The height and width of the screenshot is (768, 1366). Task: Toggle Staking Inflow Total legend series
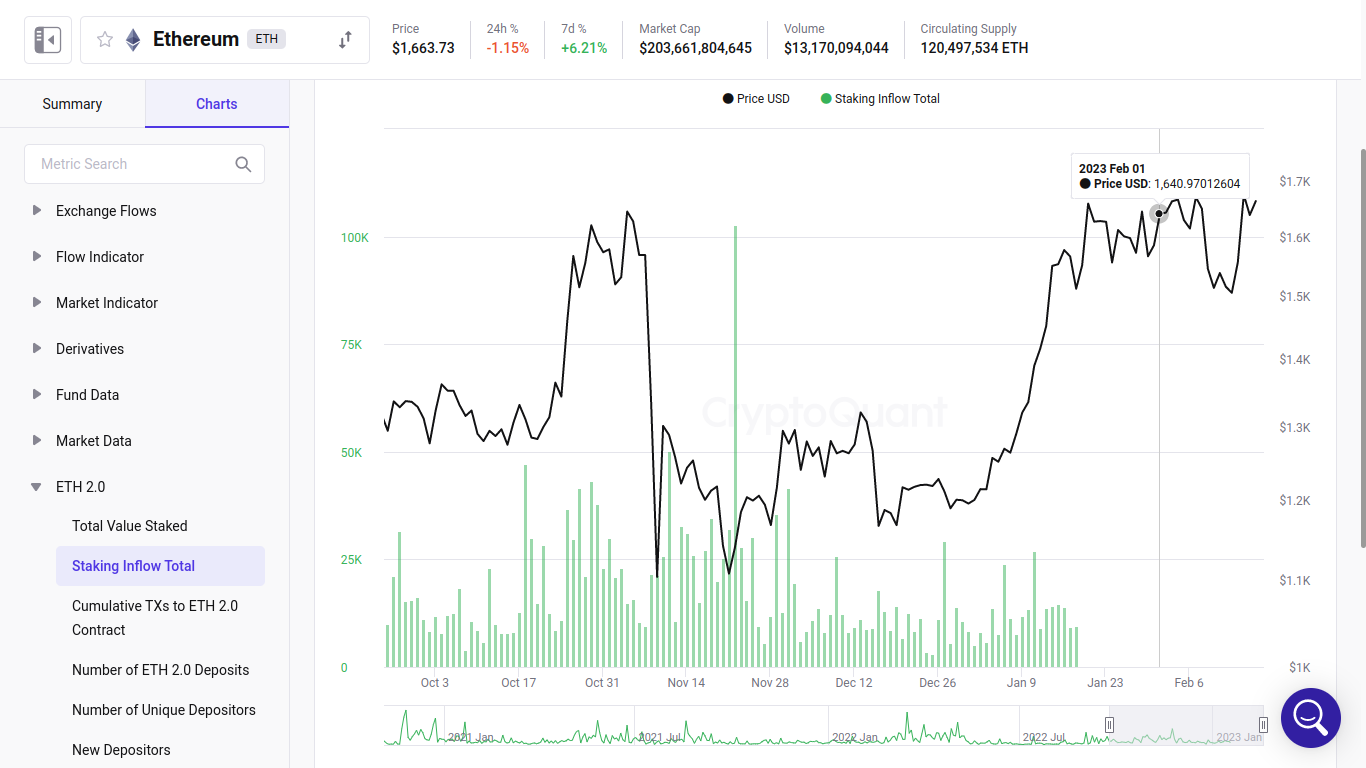click(x=880, y=99)
